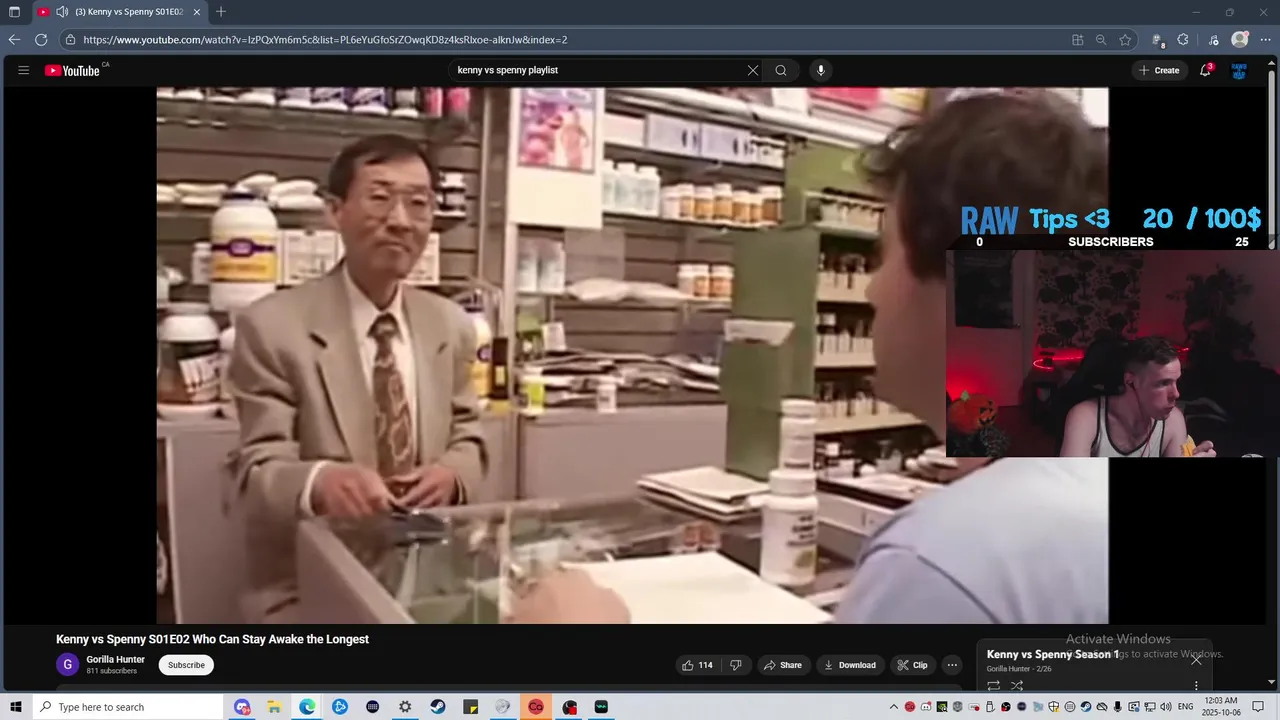Shuffle the Kenny vs Spenny playlist
1280x720 pixels.
[1017, 686]
